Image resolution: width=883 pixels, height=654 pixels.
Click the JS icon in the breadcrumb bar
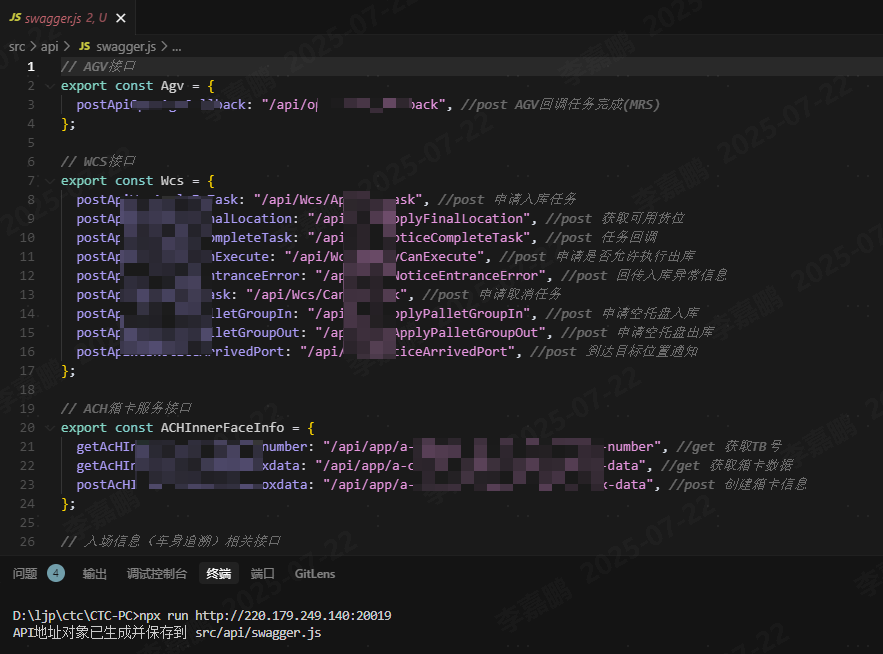pos(84,46)
